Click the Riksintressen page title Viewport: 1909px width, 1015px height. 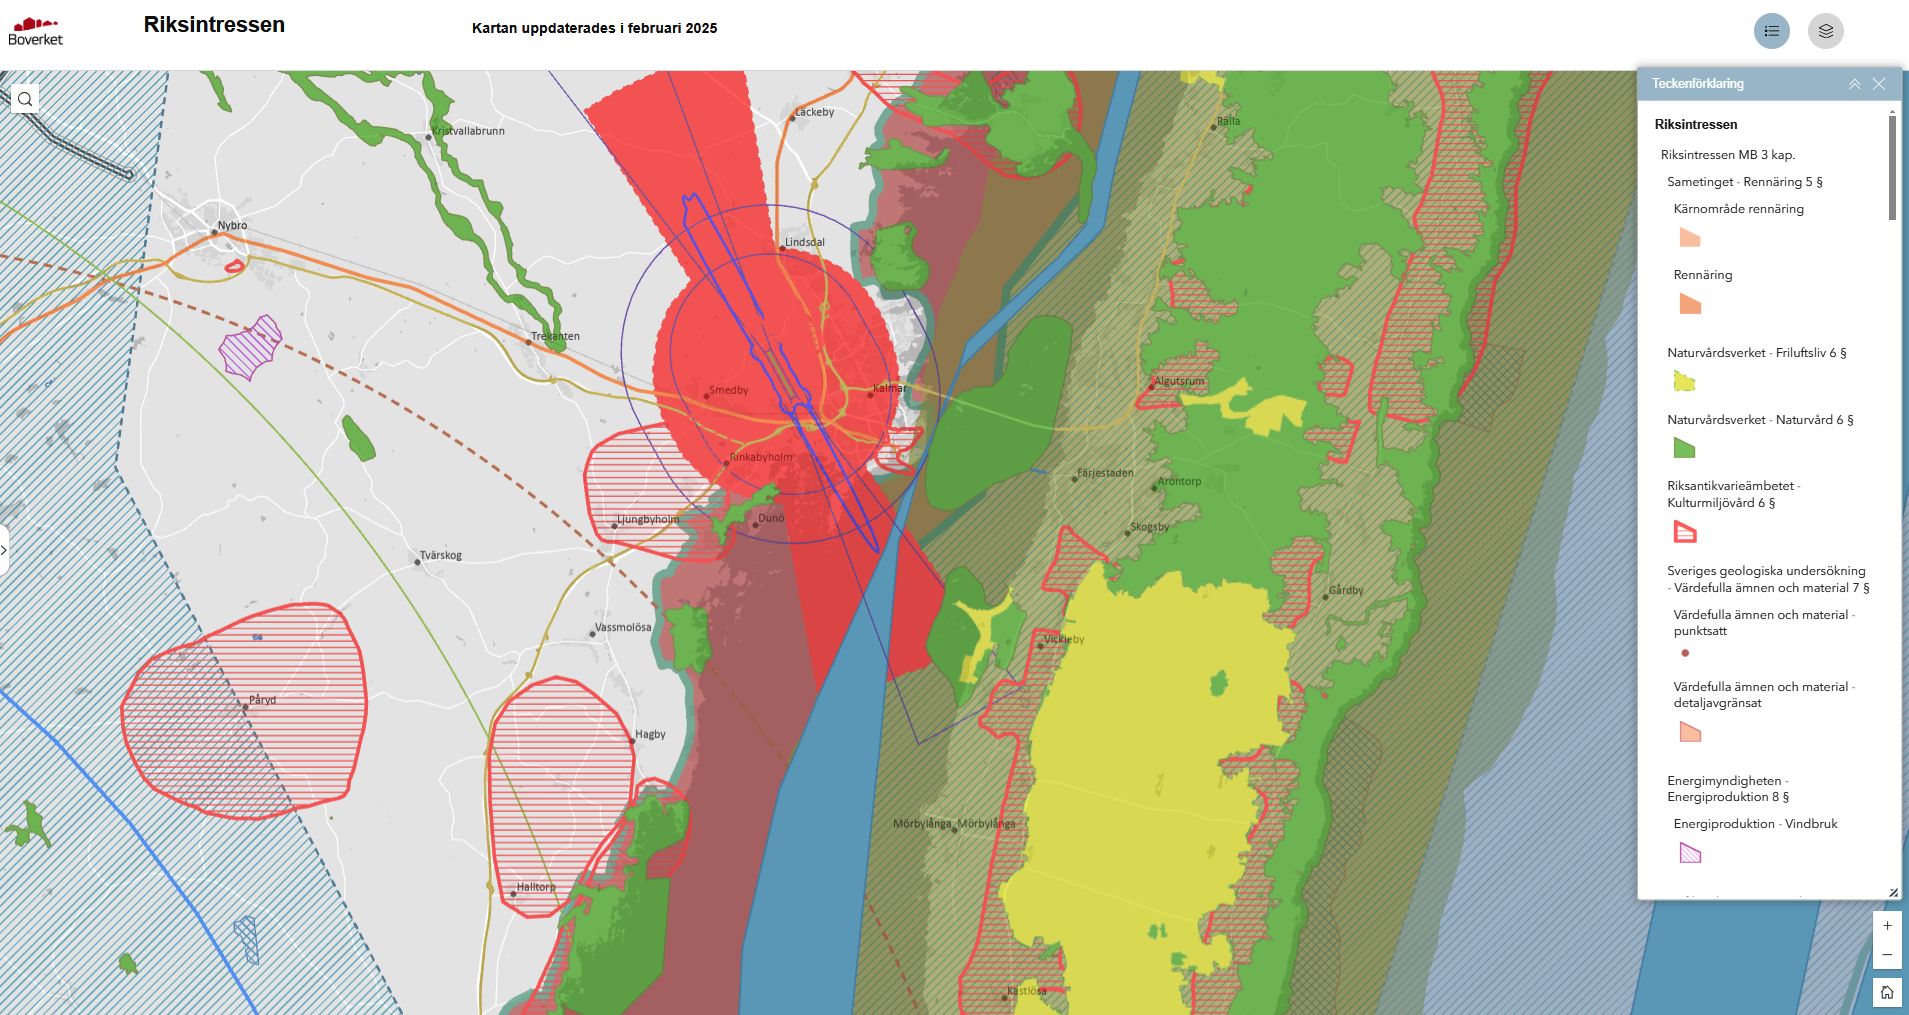(x=214, y=25)
